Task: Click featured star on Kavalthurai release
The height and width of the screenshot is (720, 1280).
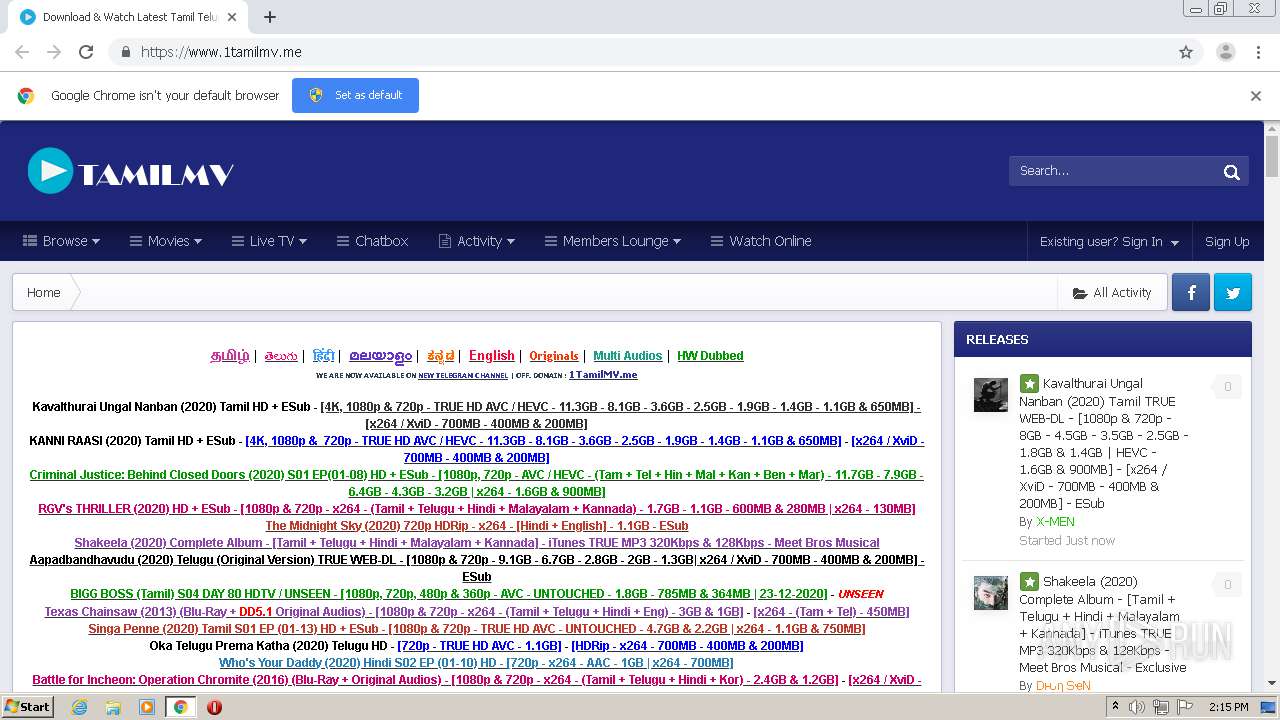Action: [1029, 383]
